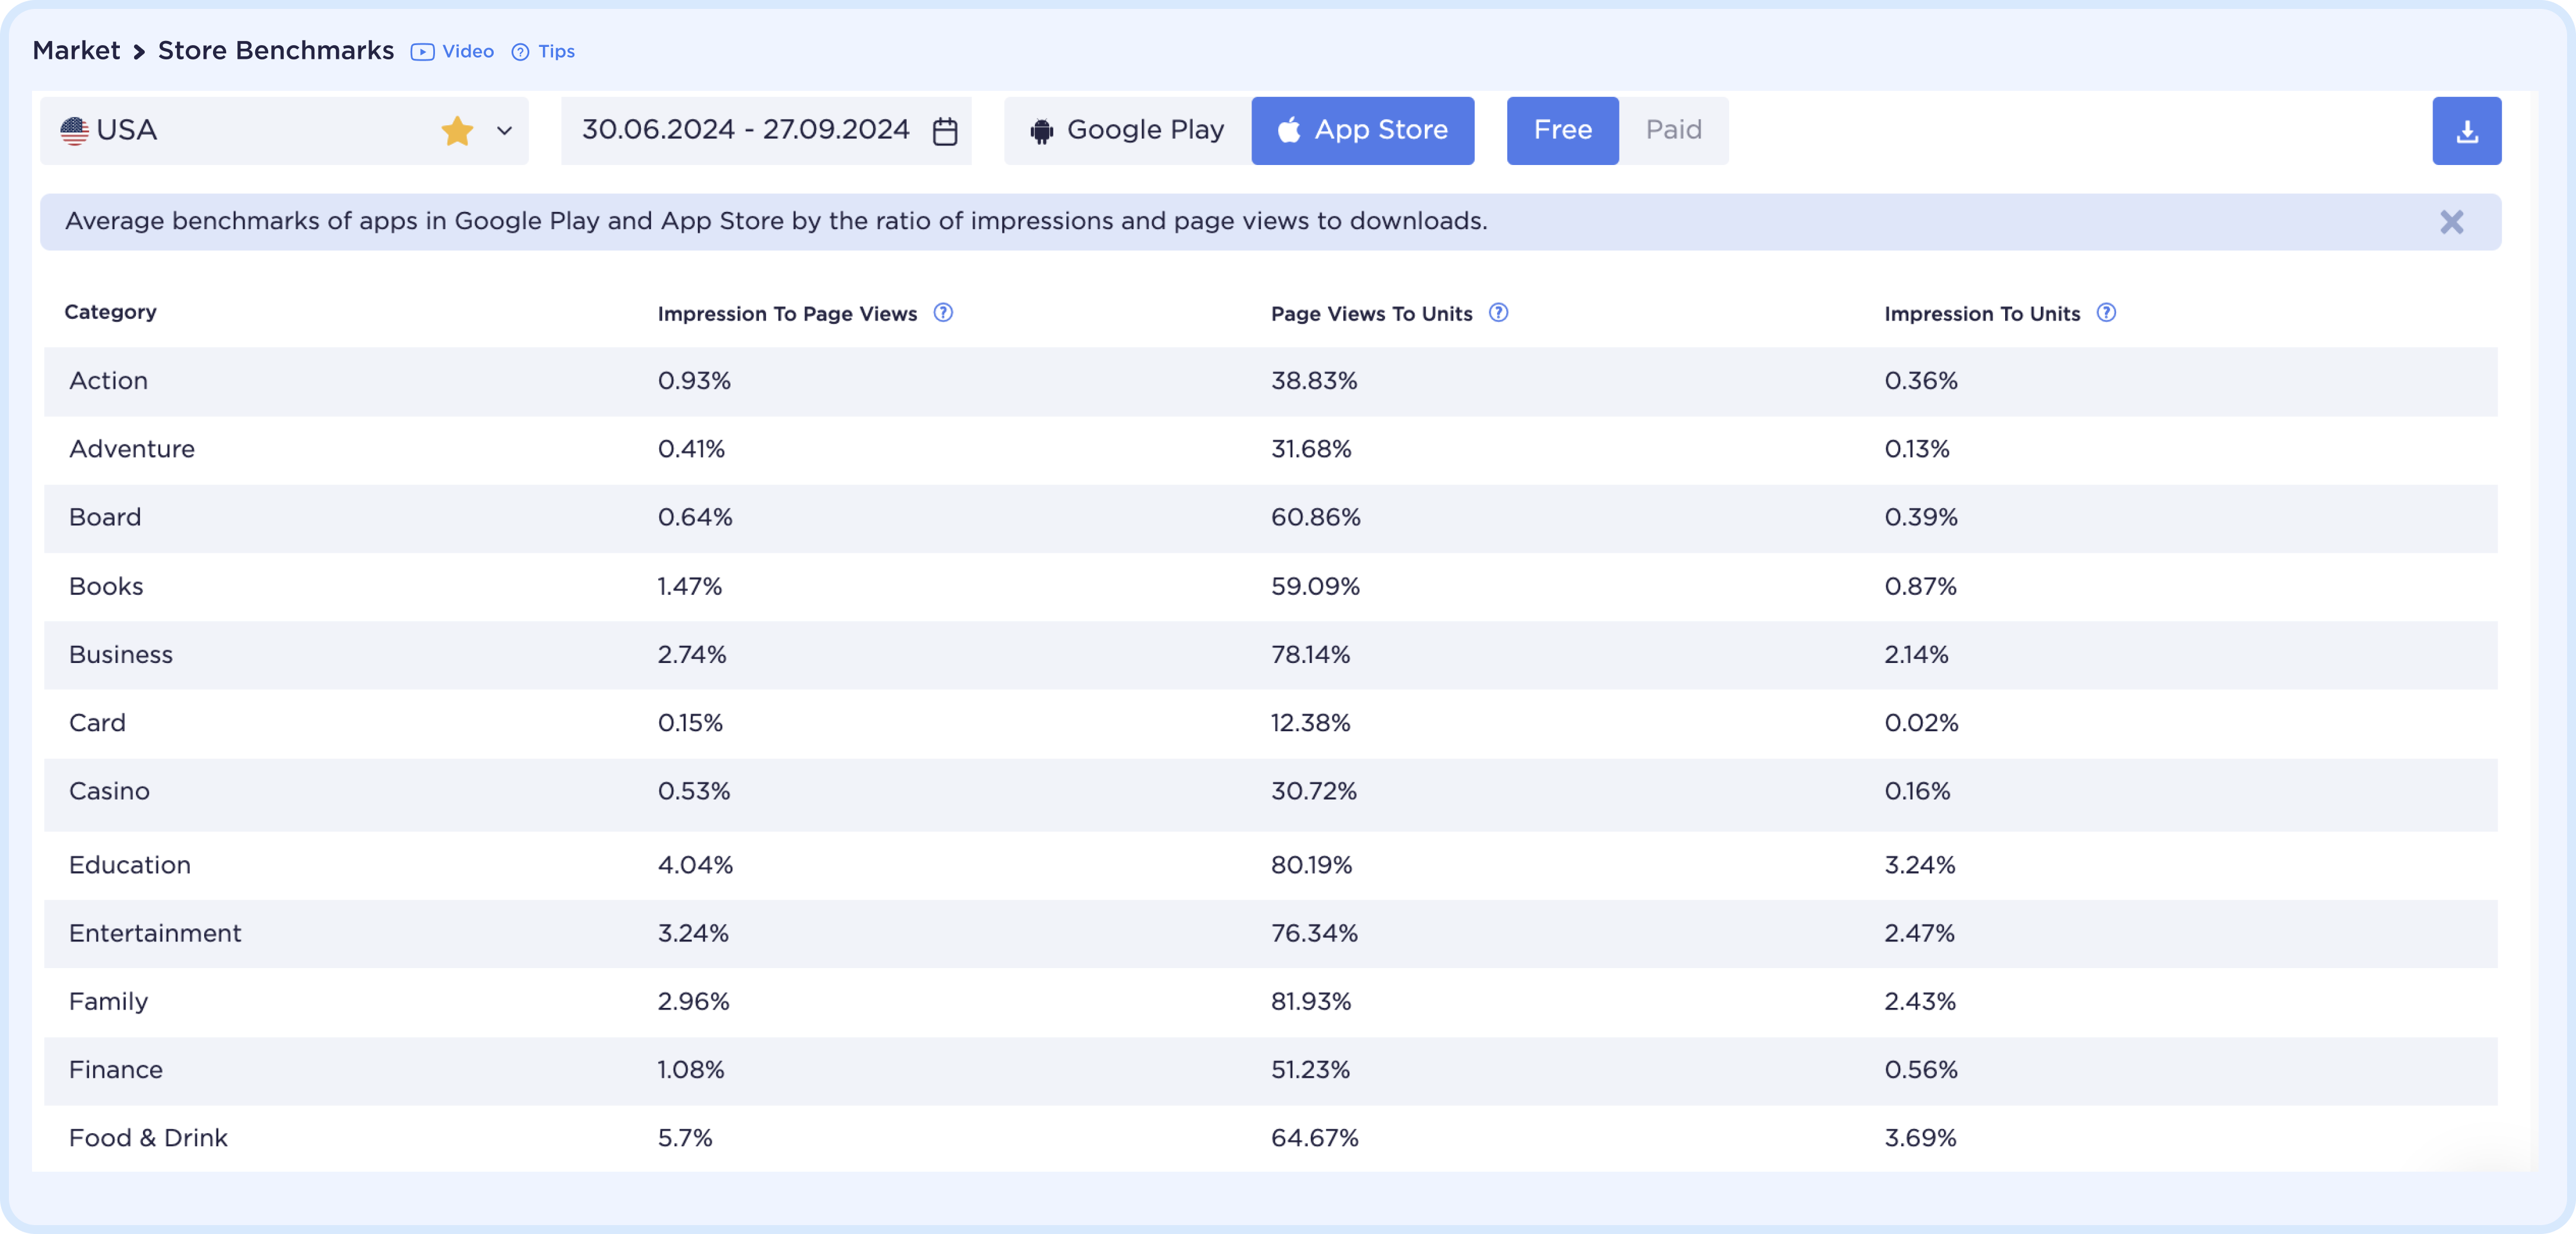
Task: Select the Finance category row
Action: 1270,1070
